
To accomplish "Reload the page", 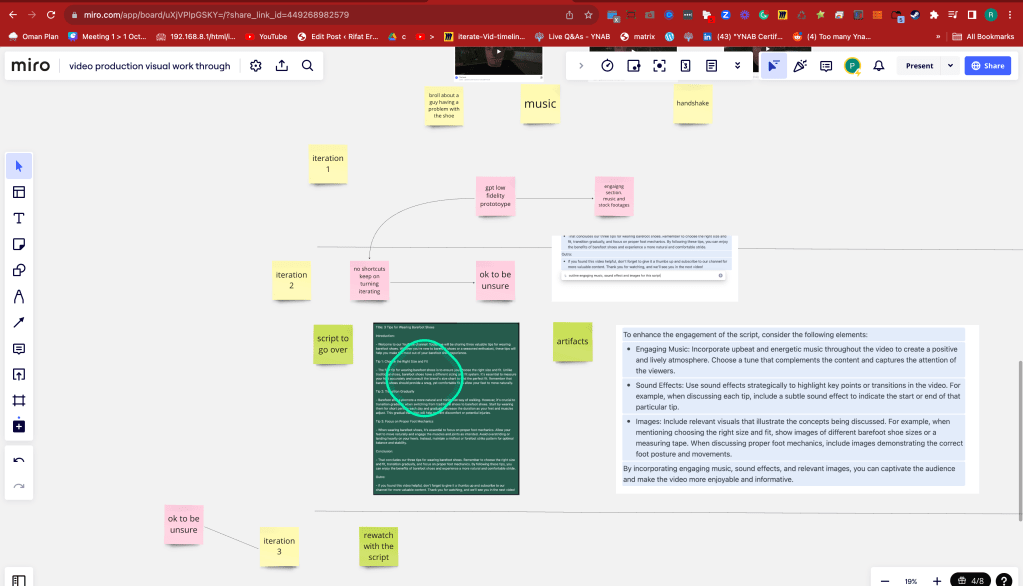I will 51,14.
